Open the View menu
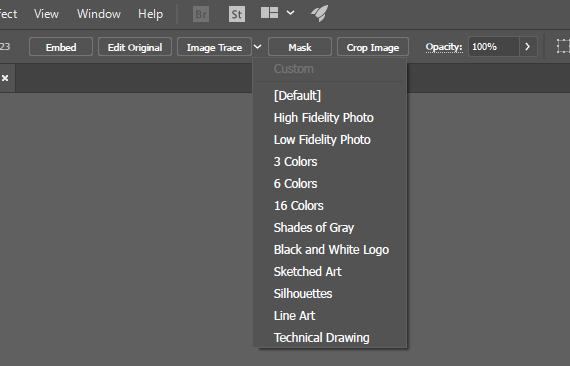Image resolution: width=570 pixels, height=366 pixels. pos(46,14)
